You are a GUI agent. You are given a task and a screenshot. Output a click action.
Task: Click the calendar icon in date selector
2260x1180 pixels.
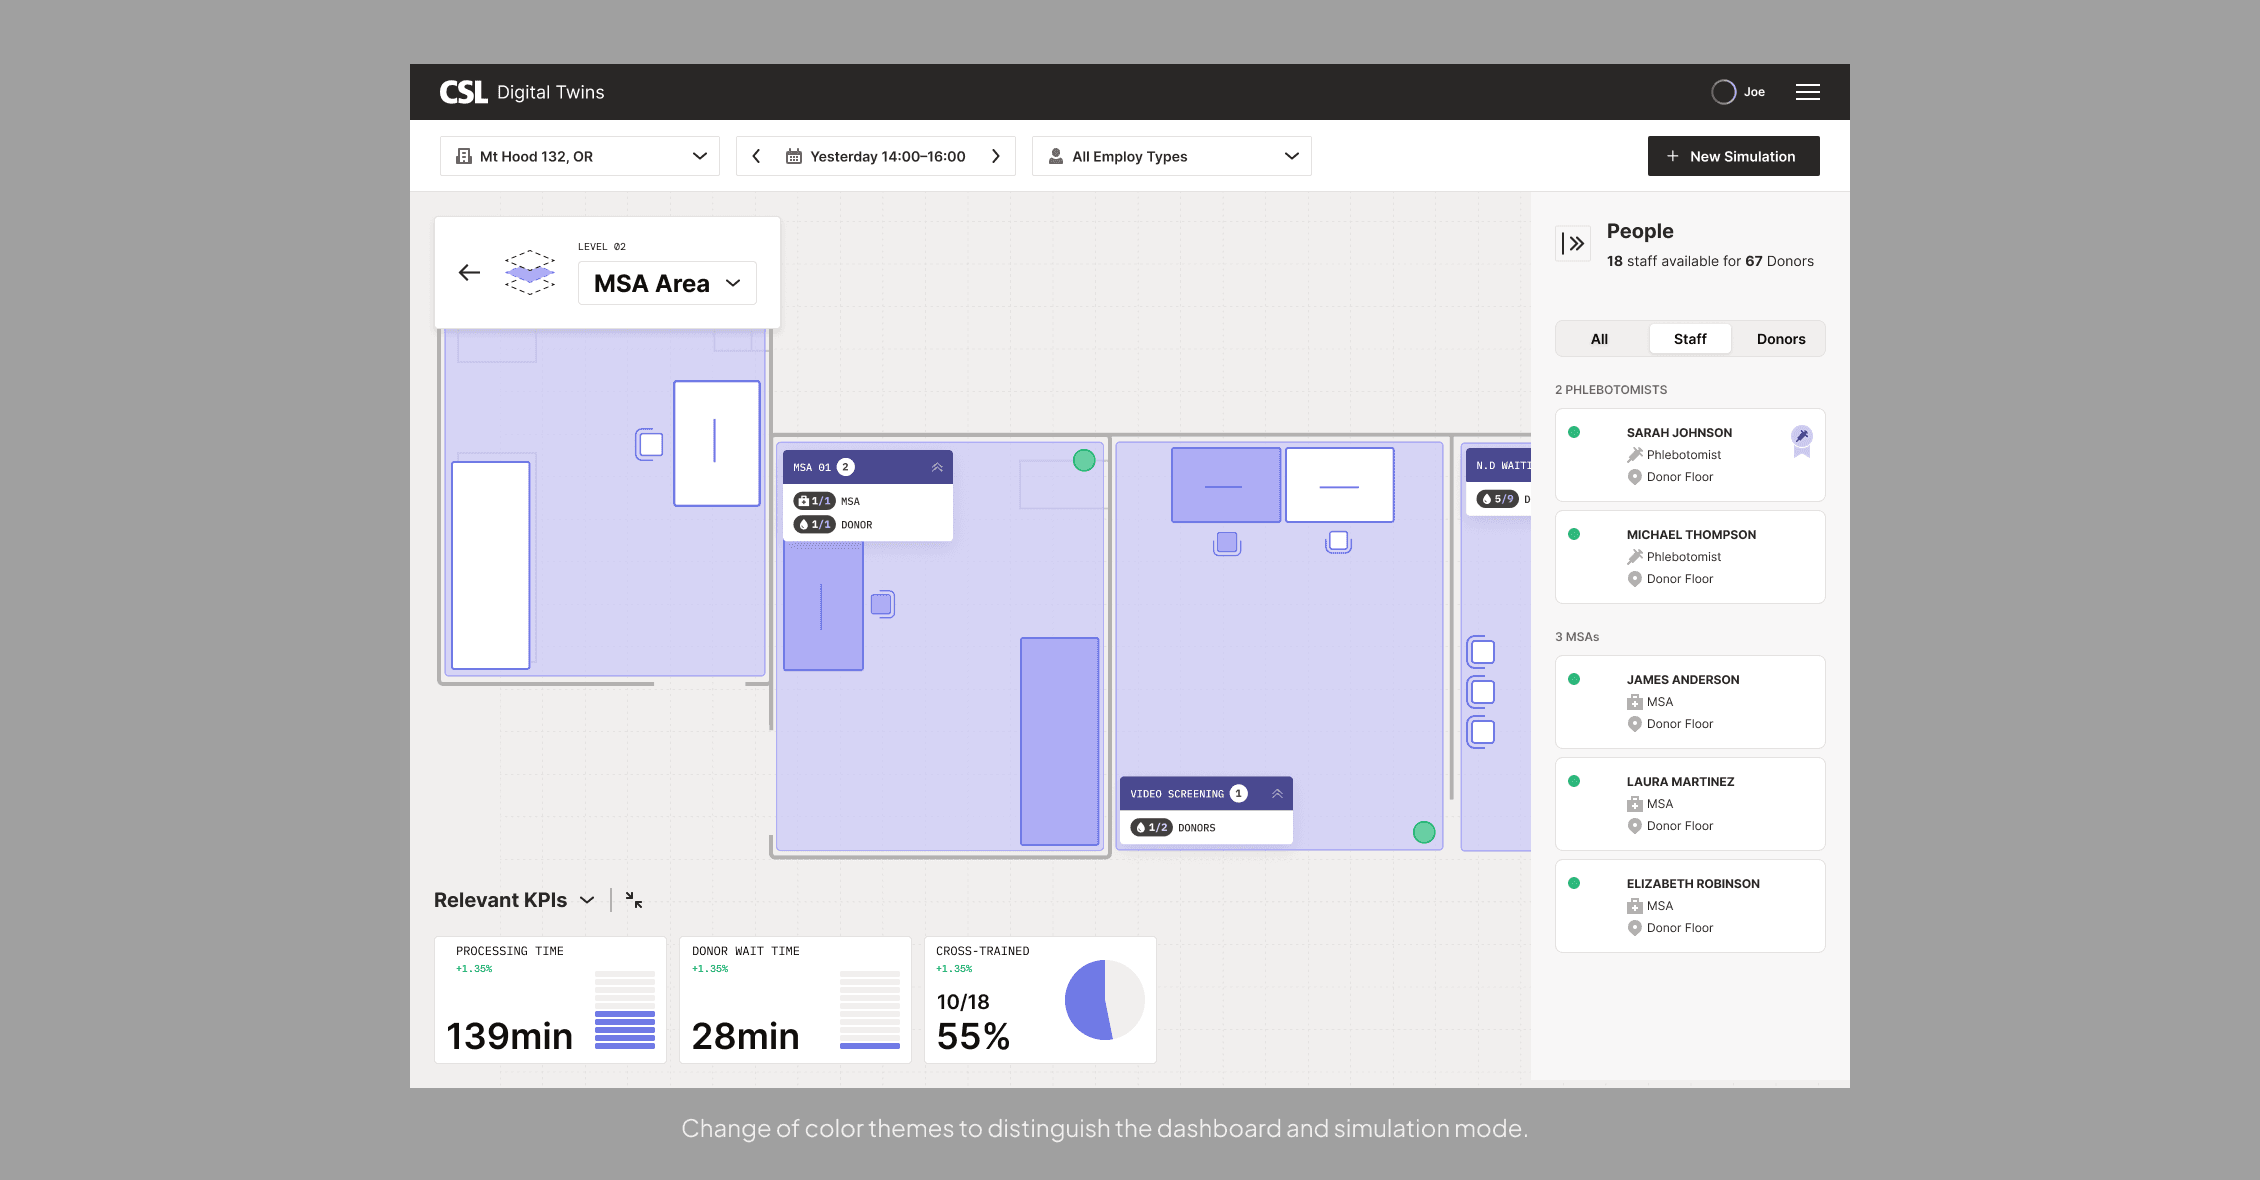(794, 156)
